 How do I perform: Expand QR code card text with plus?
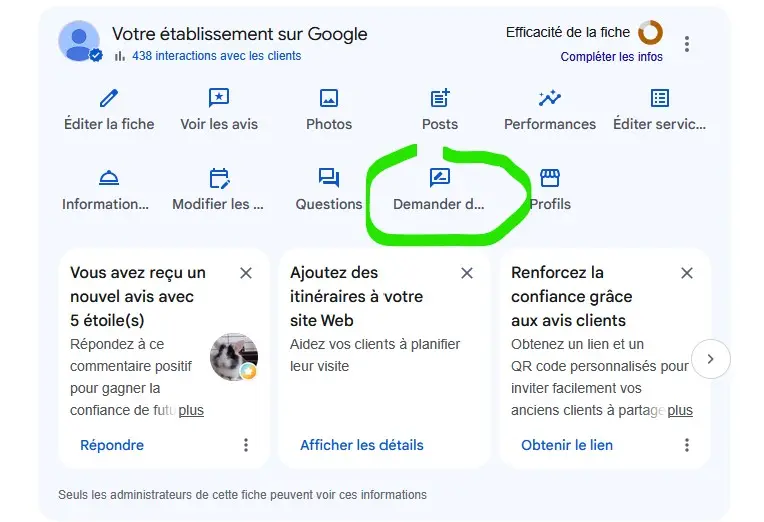680,410
